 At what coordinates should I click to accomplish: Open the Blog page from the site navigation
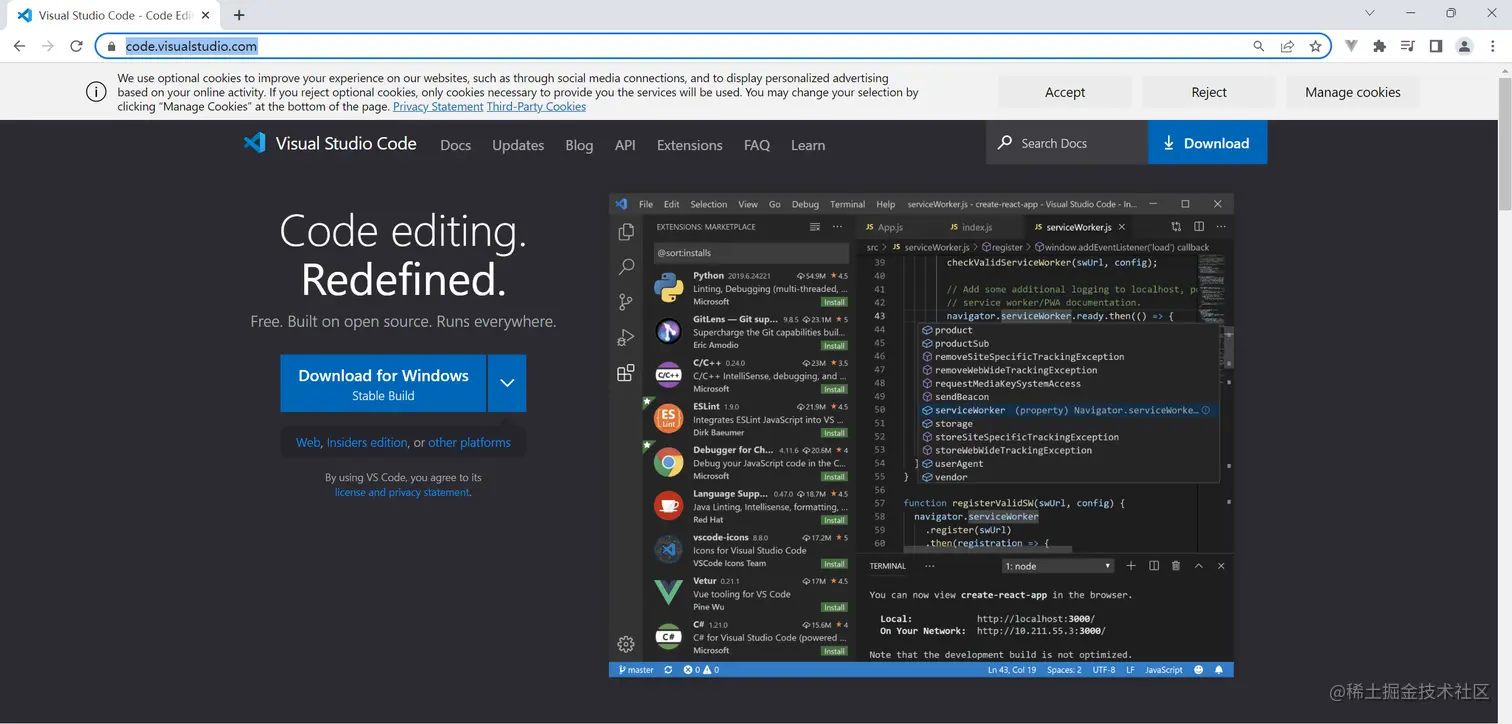coord(579,145)
